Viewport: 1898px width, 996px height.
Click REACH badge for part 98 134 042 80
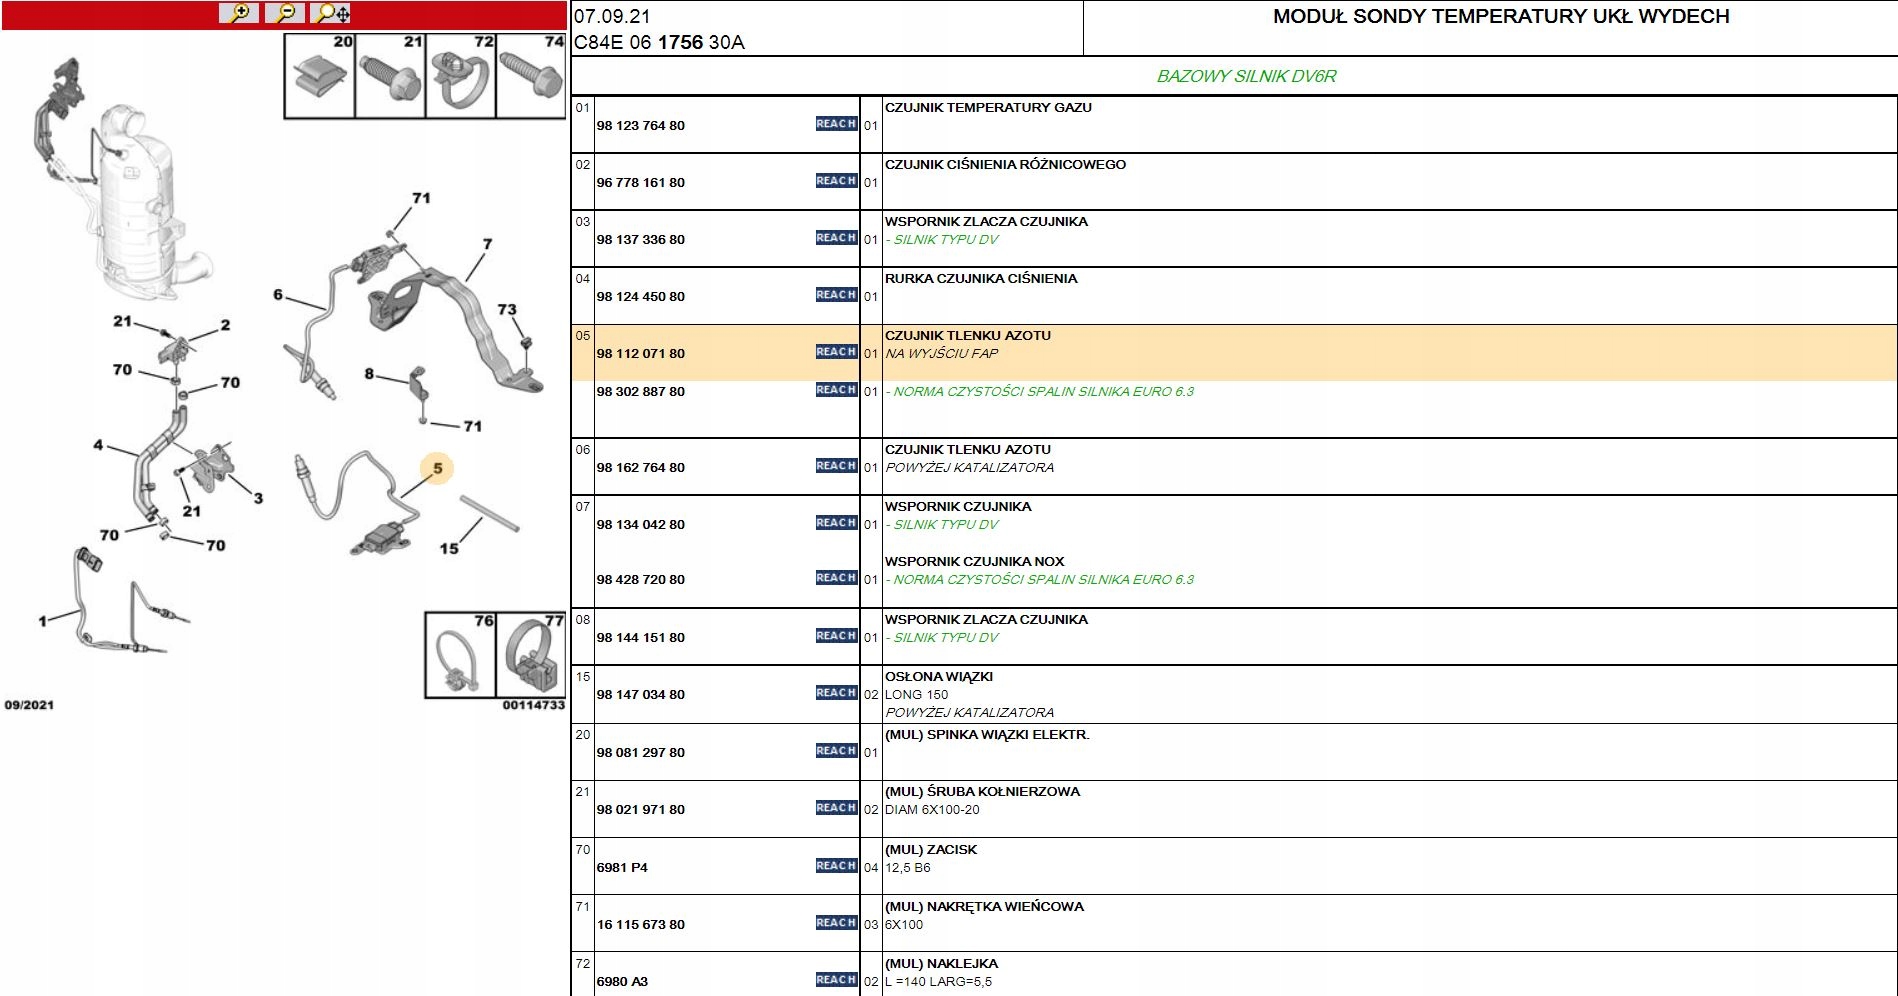pos(836,523)
